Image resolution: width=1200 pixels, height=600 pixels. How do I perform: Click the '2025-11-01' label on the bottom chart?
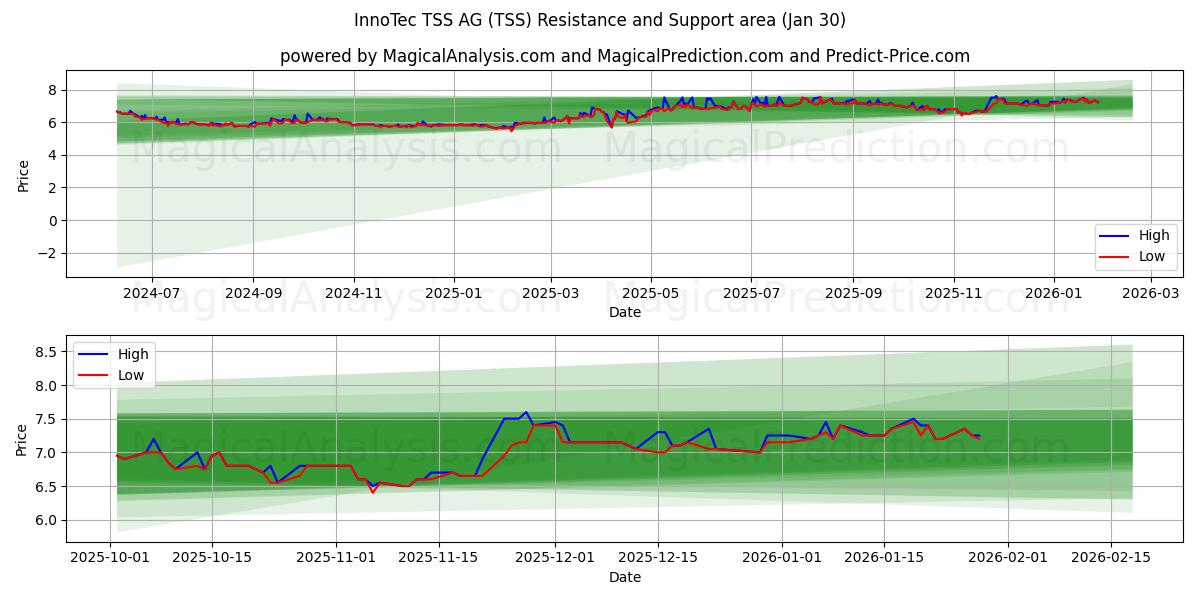pos(335,559)
